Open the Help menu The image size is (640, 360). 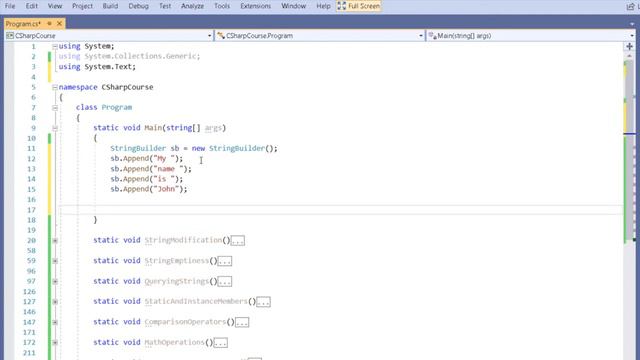(x=323, y=6)
